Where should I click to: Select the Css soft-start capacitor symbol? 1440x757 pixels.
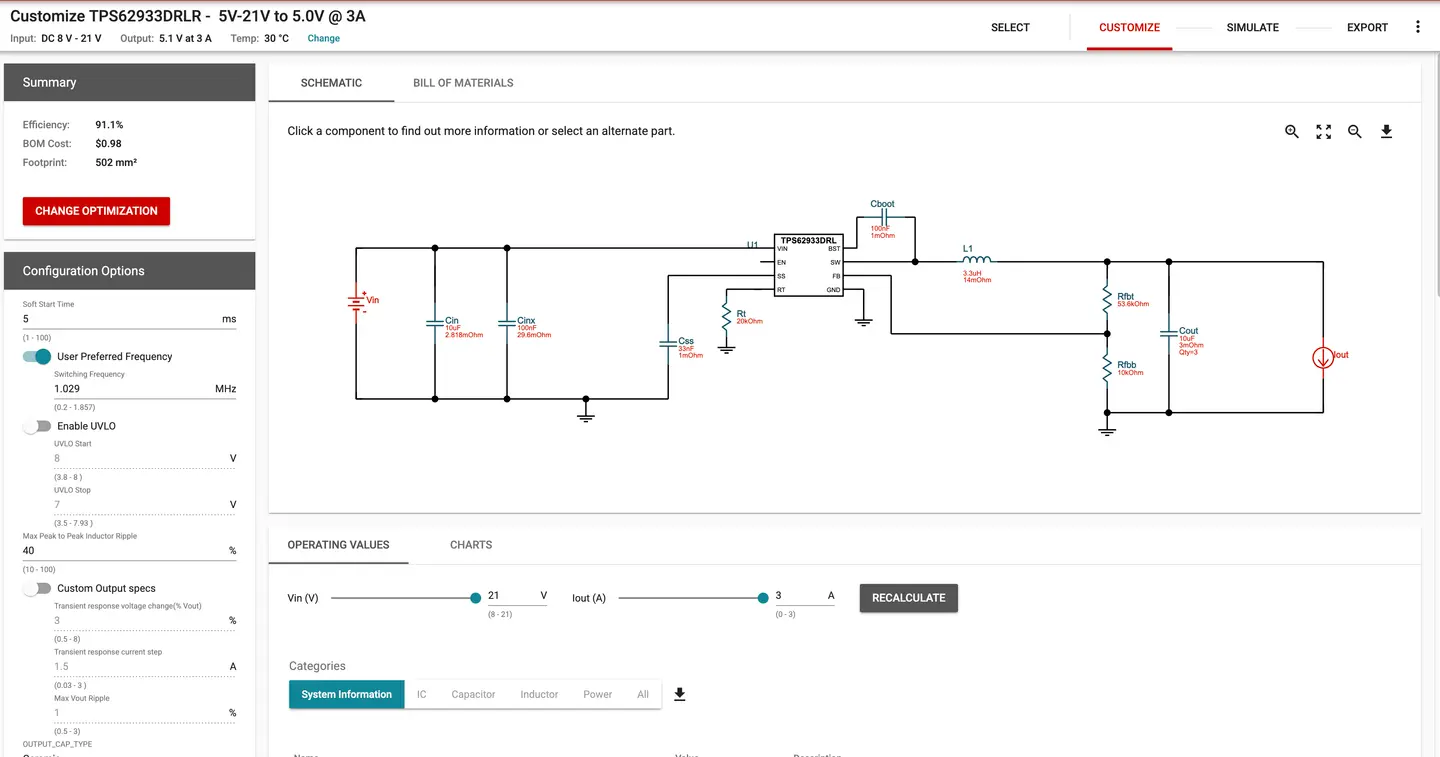click(668, 344)
